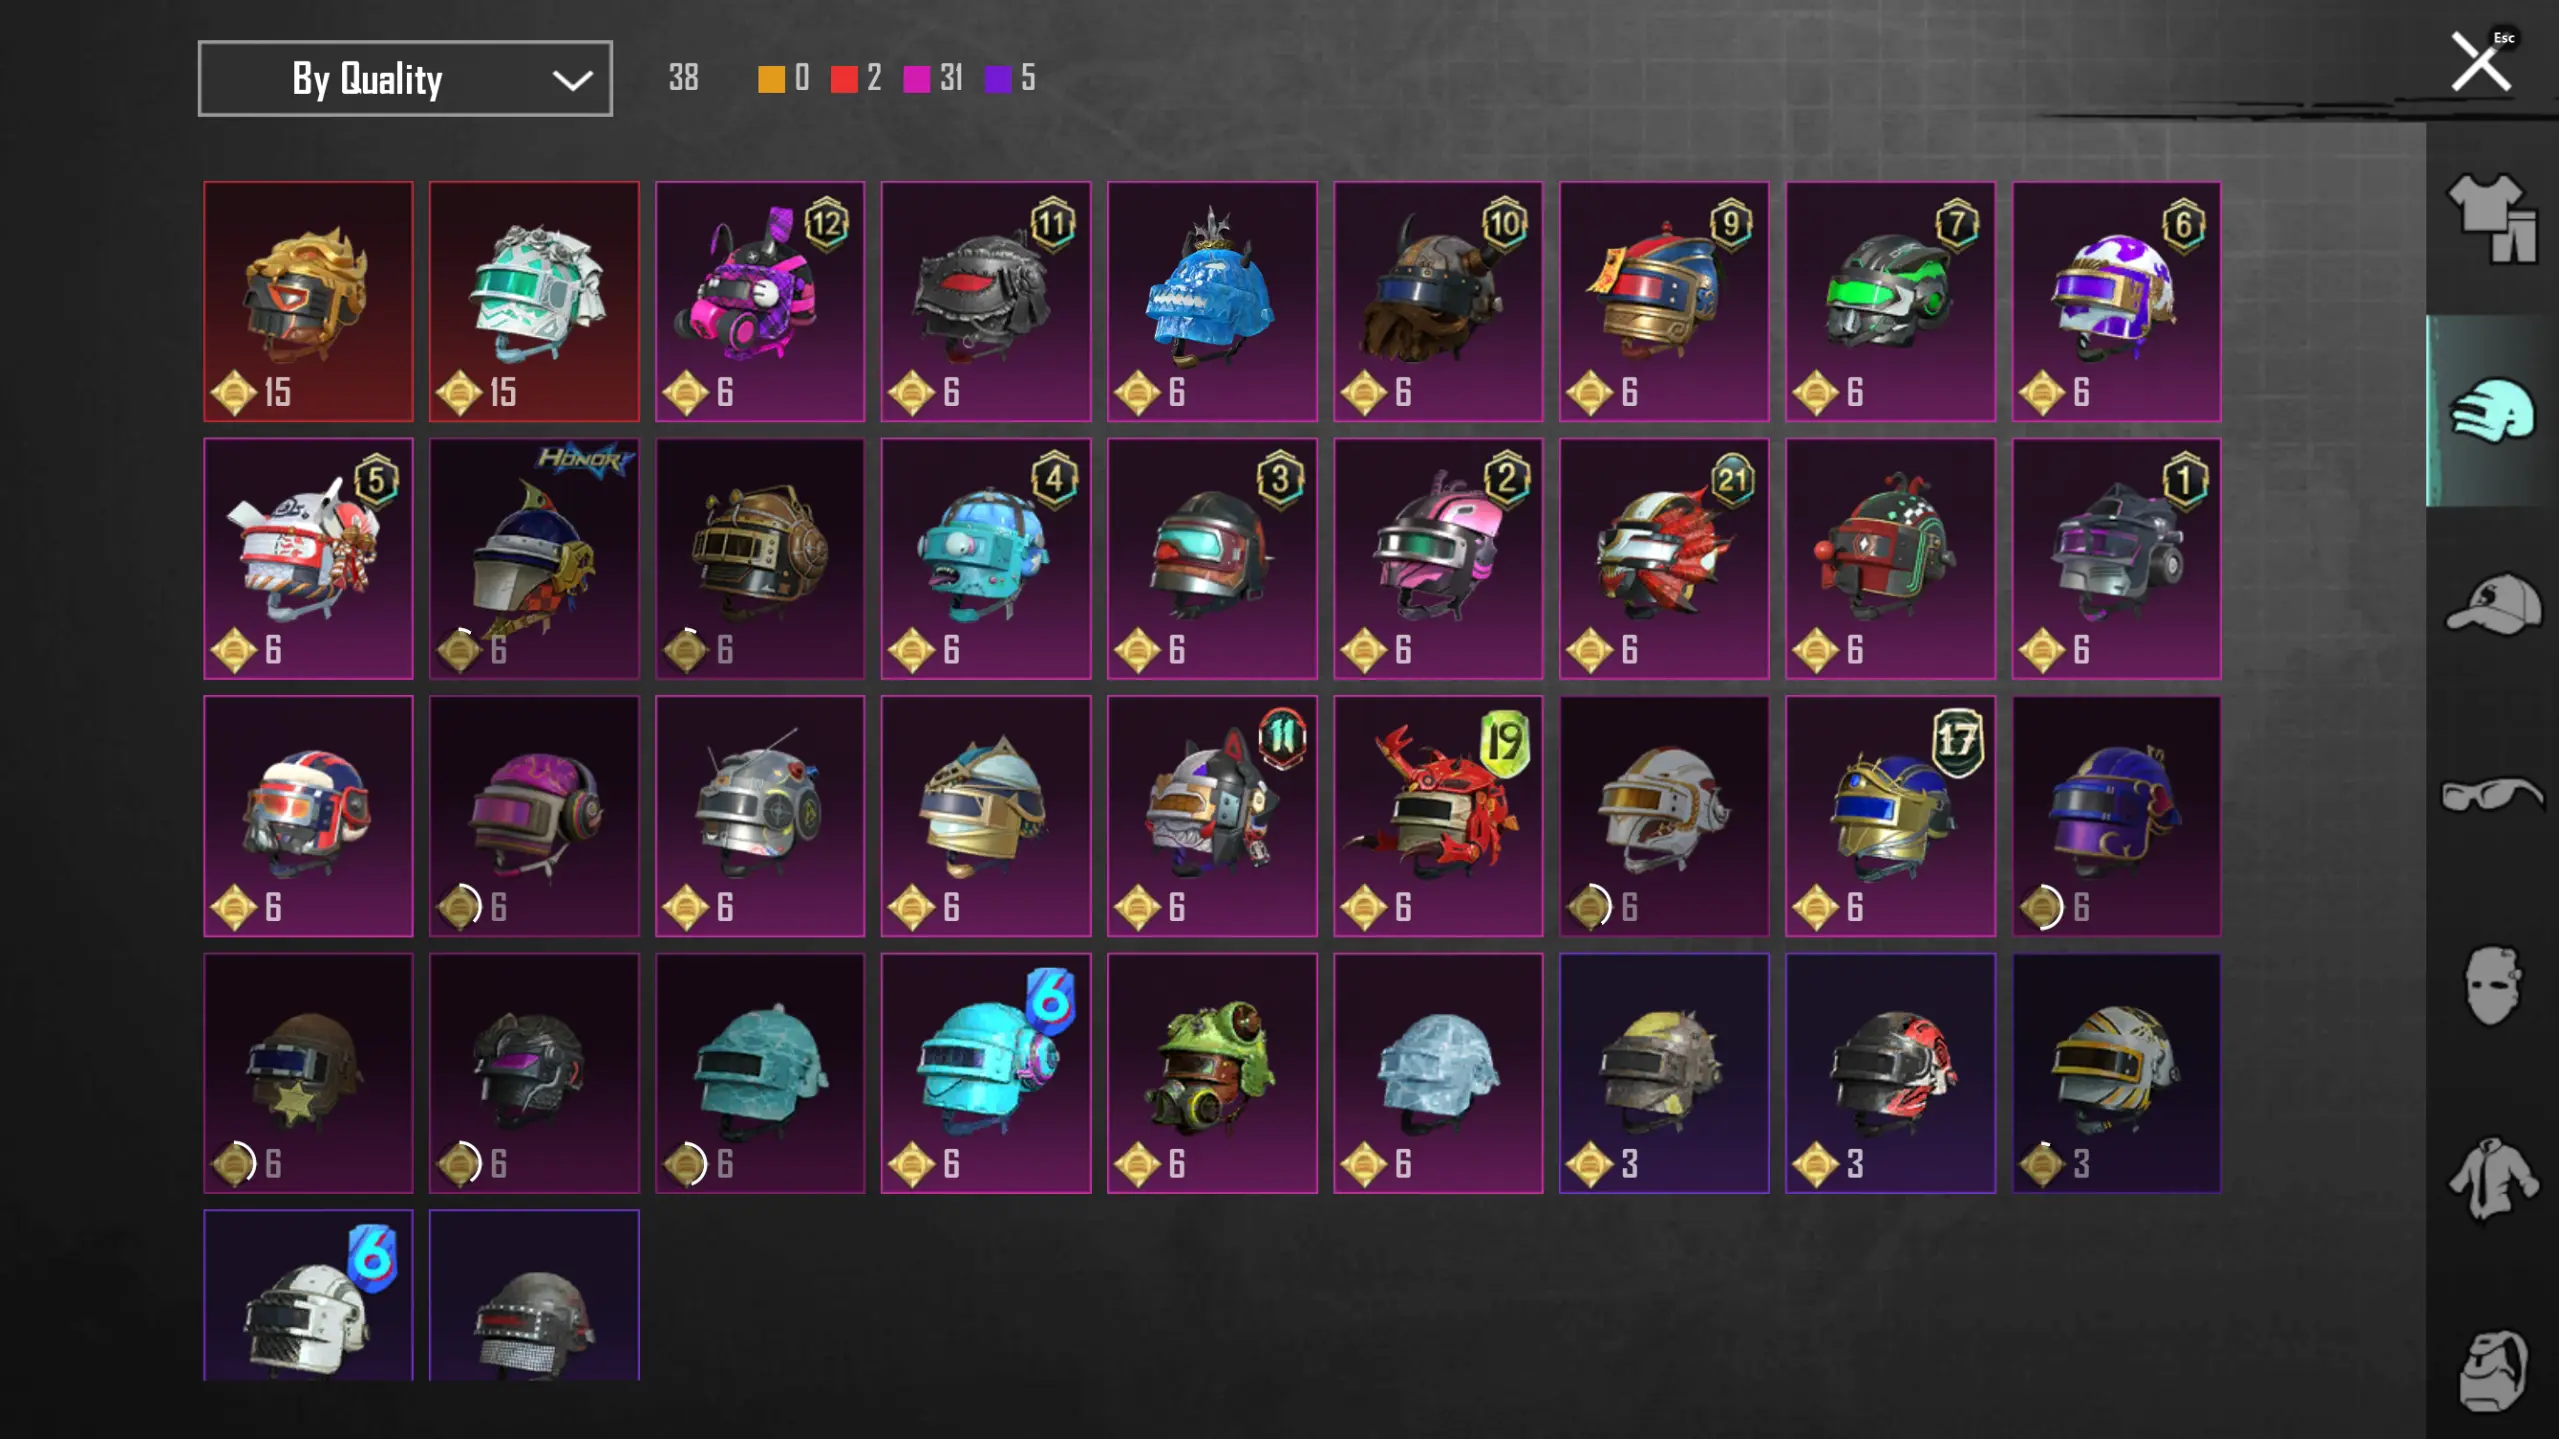The image size is (2559, 1439).
Task: Expand the By Quality sort dropdown
Action: coord(405,78)
